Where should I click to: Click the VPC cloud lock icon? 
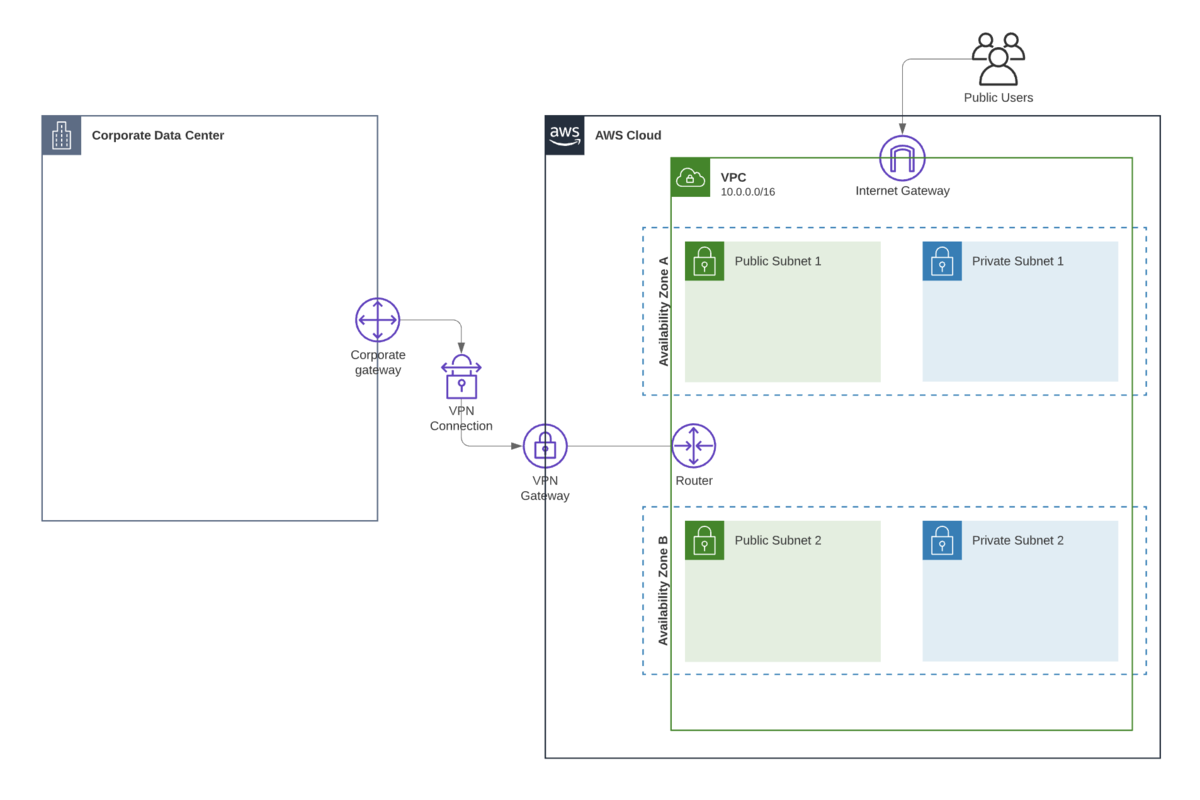pyautogui.click(x=690, y=178)
